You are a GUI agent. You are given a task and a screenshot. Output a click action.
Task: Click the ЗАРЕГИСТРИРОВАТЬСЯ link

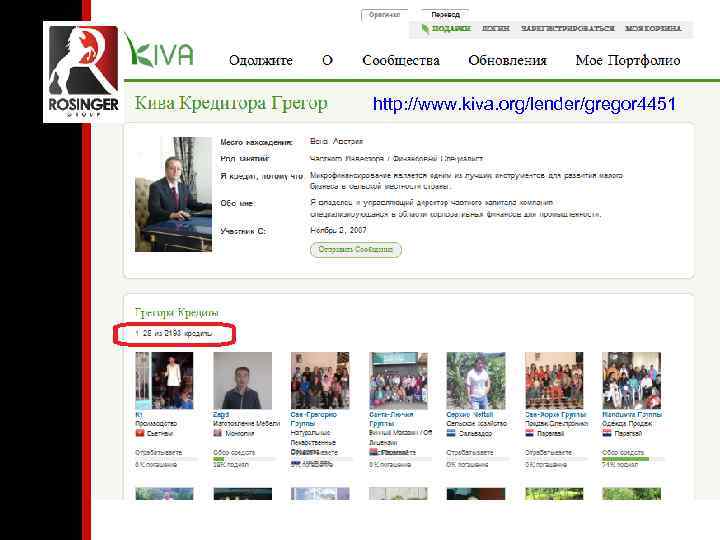click(568, 28)
